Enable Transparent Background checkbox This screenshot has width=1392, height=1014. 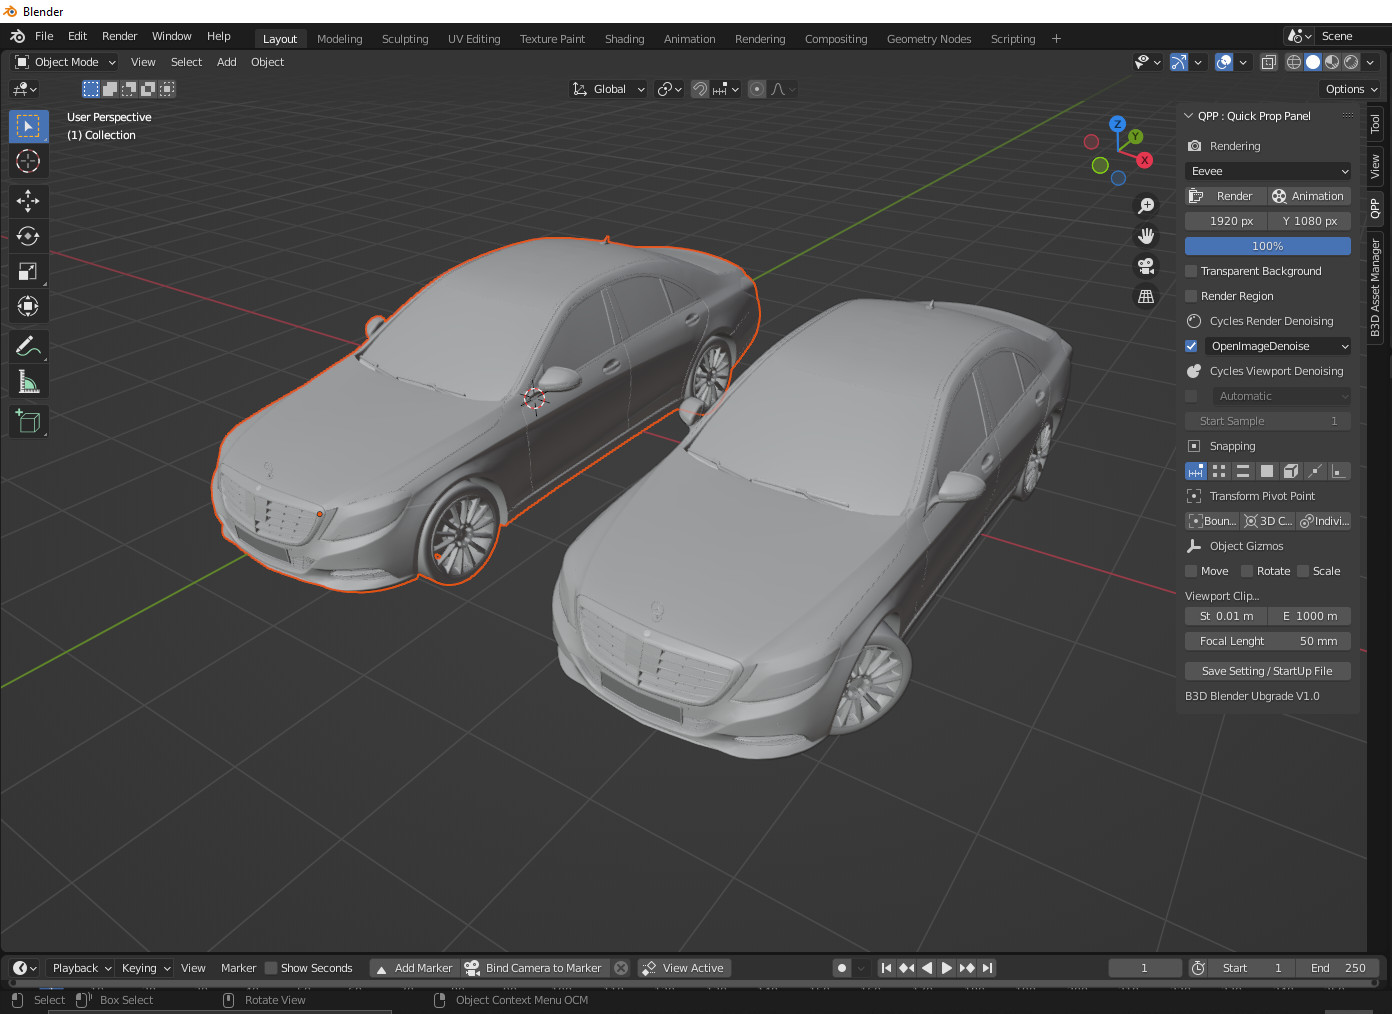[x=1191, y=271]
